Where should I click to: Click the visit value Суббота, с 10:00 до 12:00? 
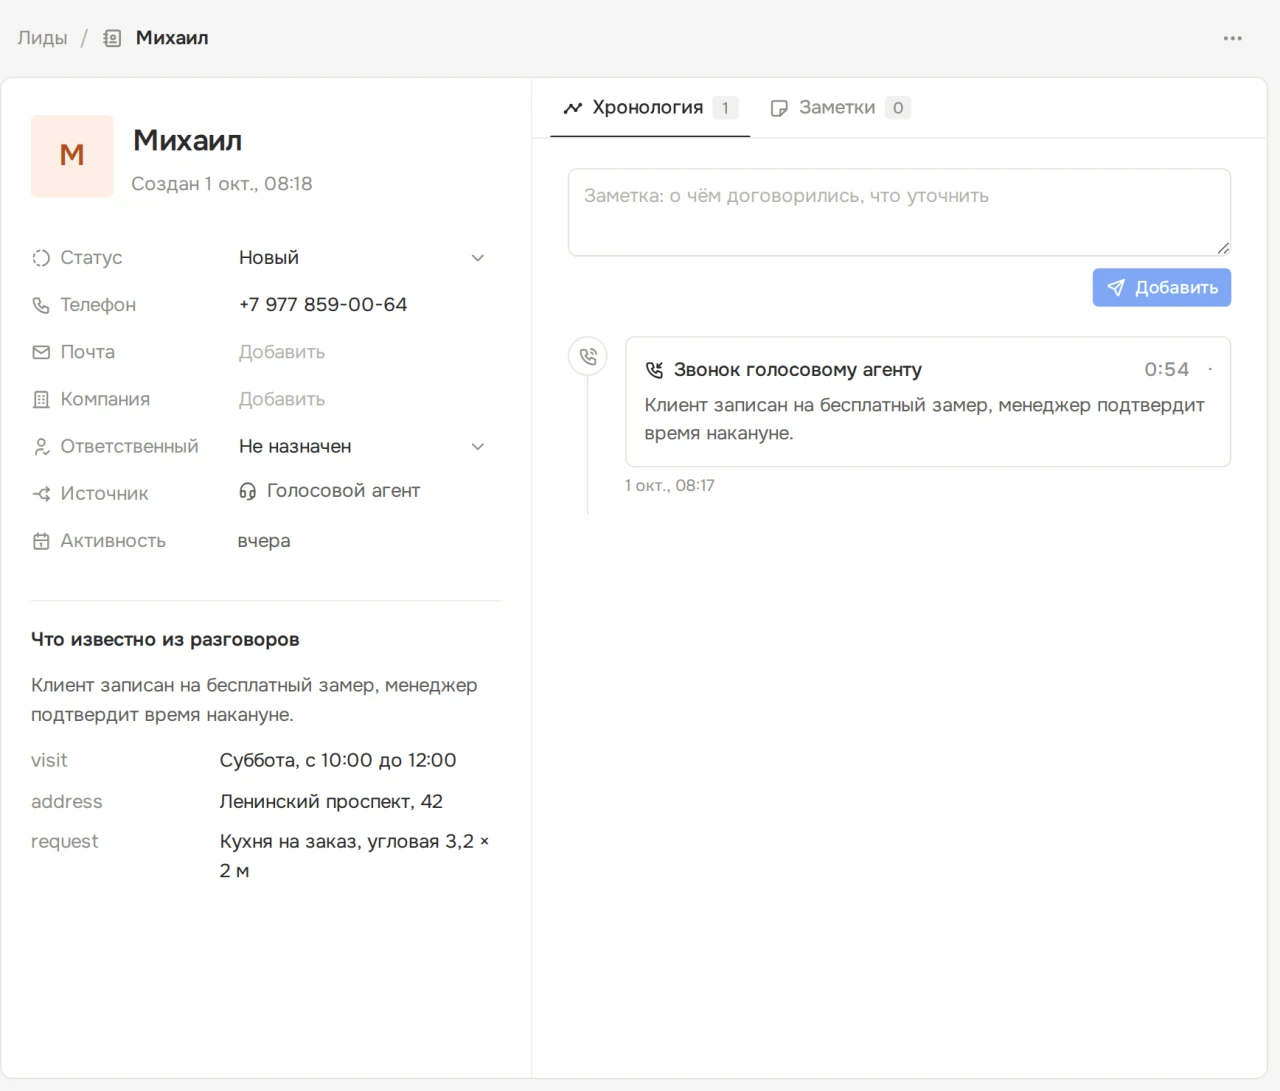[338, 761]
